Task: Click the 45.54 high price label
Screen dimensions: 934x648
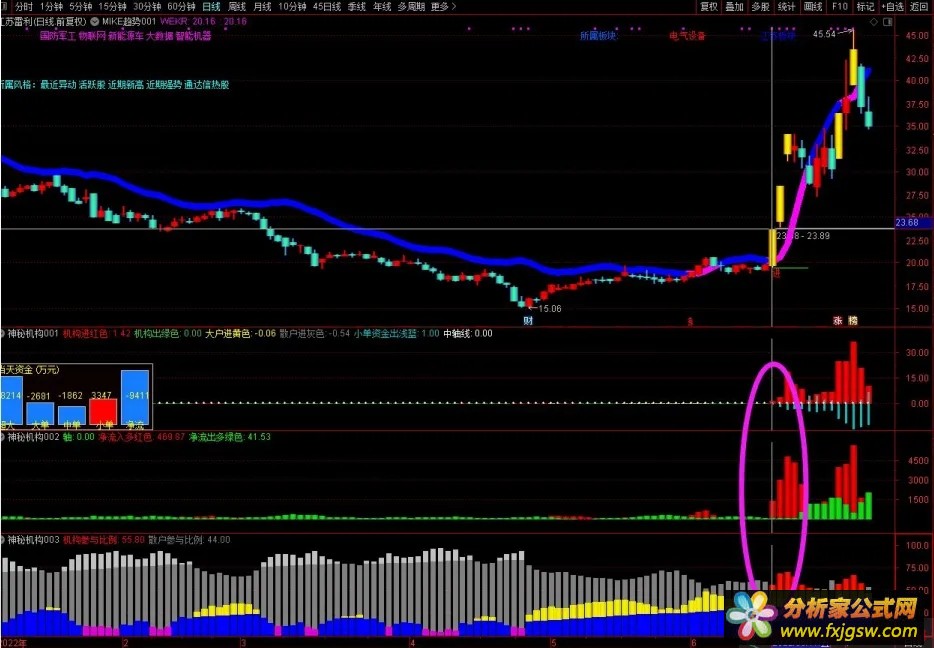Action: click(824, 35)
